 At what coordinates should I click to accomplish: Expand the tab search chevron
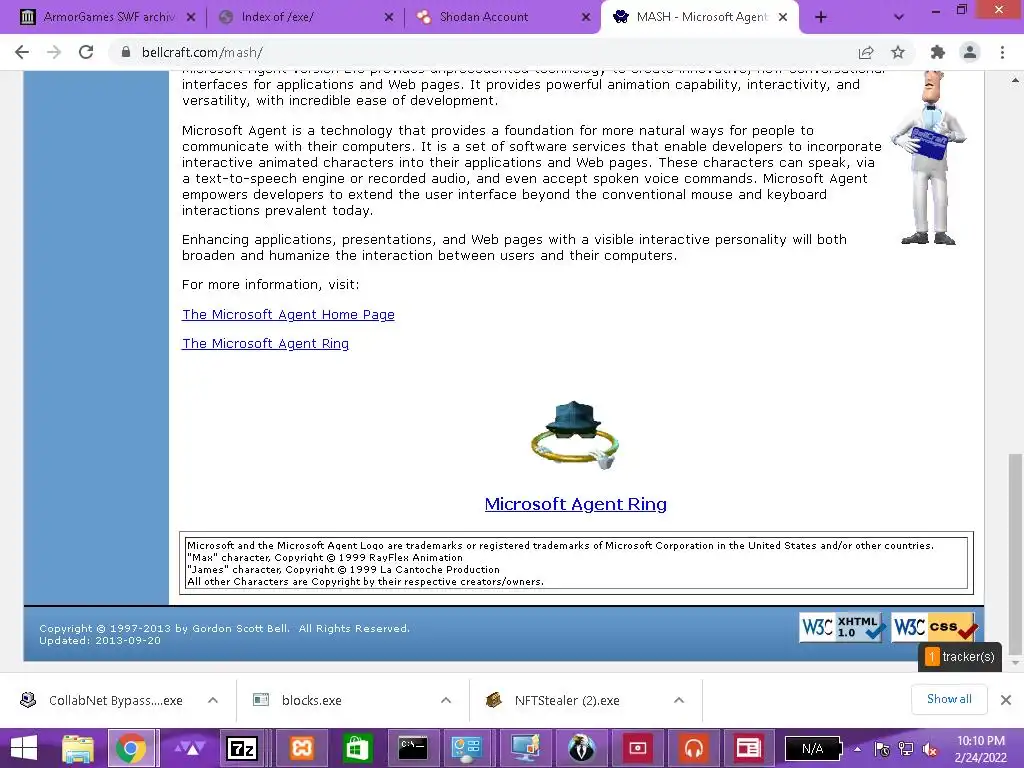899,17
